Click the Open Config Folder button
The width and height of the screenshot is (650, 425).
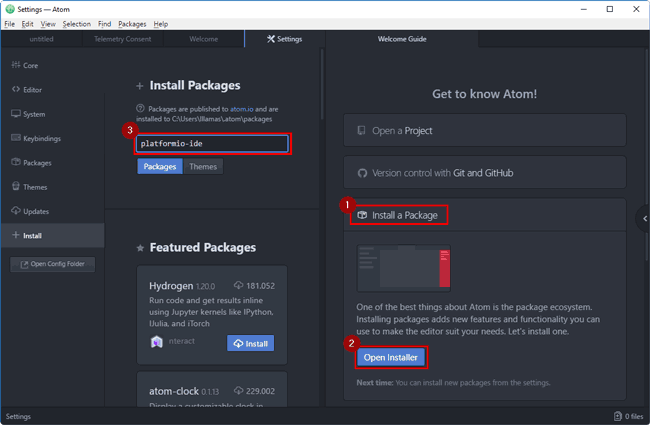[53, 264]
